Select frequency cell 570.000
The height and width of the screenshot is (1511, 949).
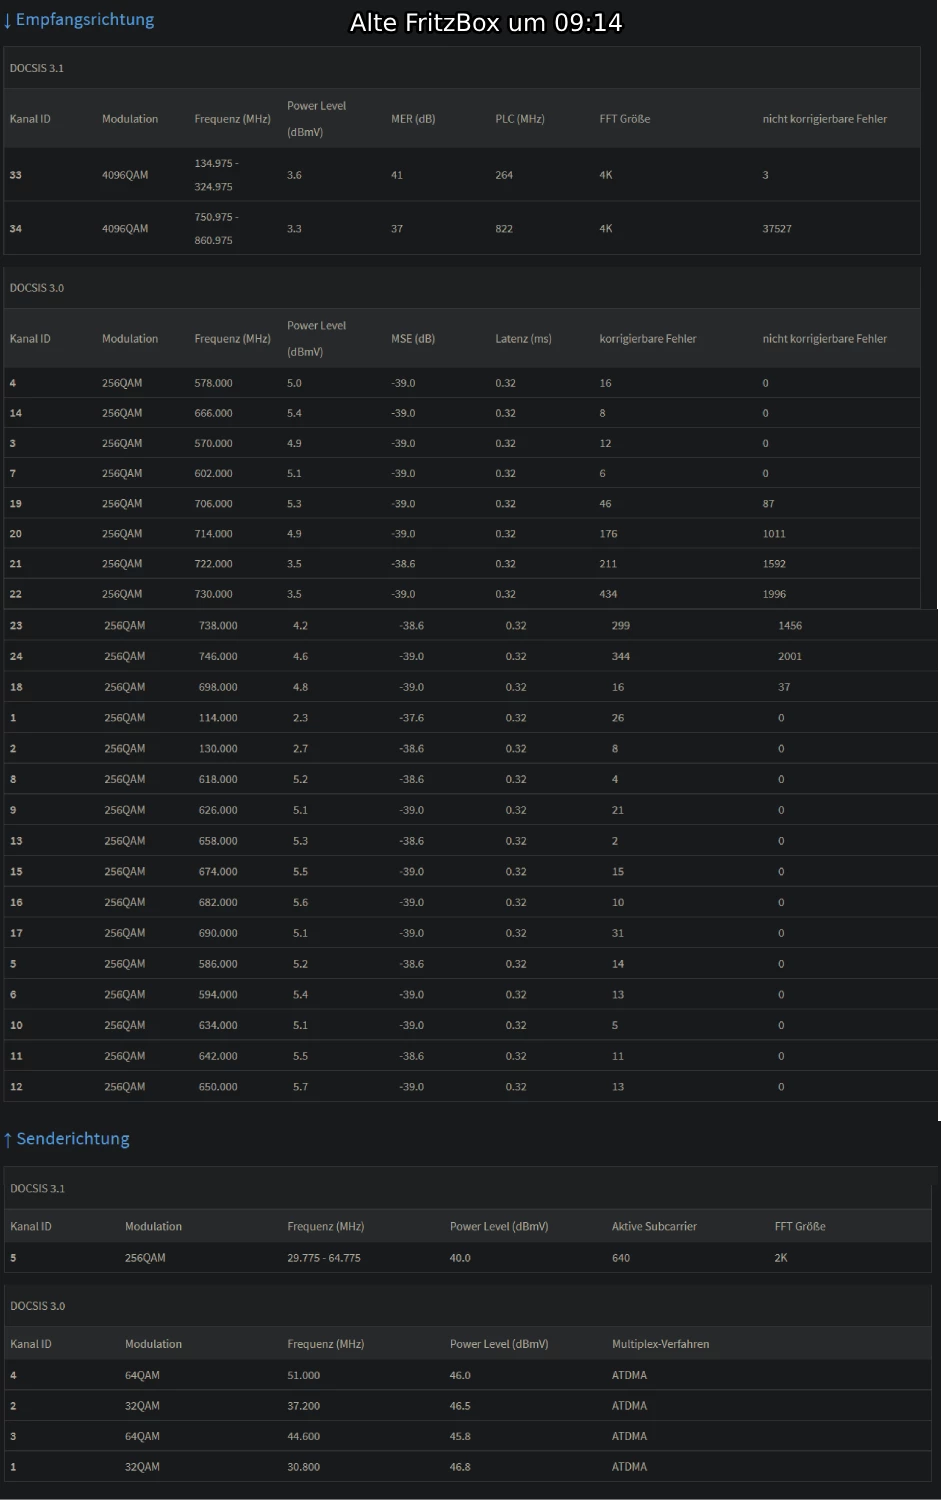tap(213, 443)
